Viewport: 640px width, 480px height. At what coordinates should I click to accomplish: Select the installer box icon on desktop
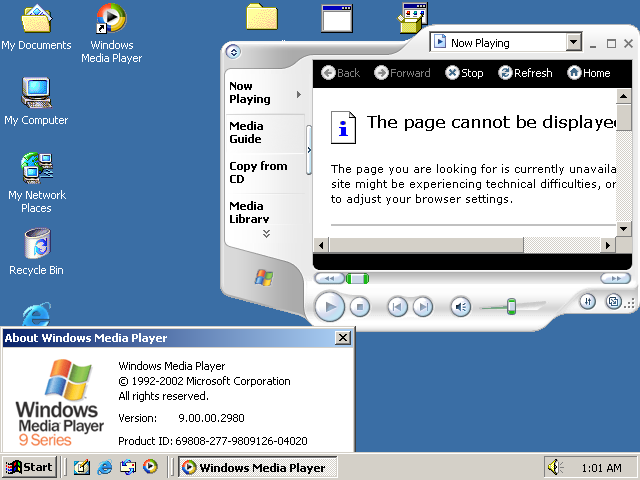tap(412, 18)
